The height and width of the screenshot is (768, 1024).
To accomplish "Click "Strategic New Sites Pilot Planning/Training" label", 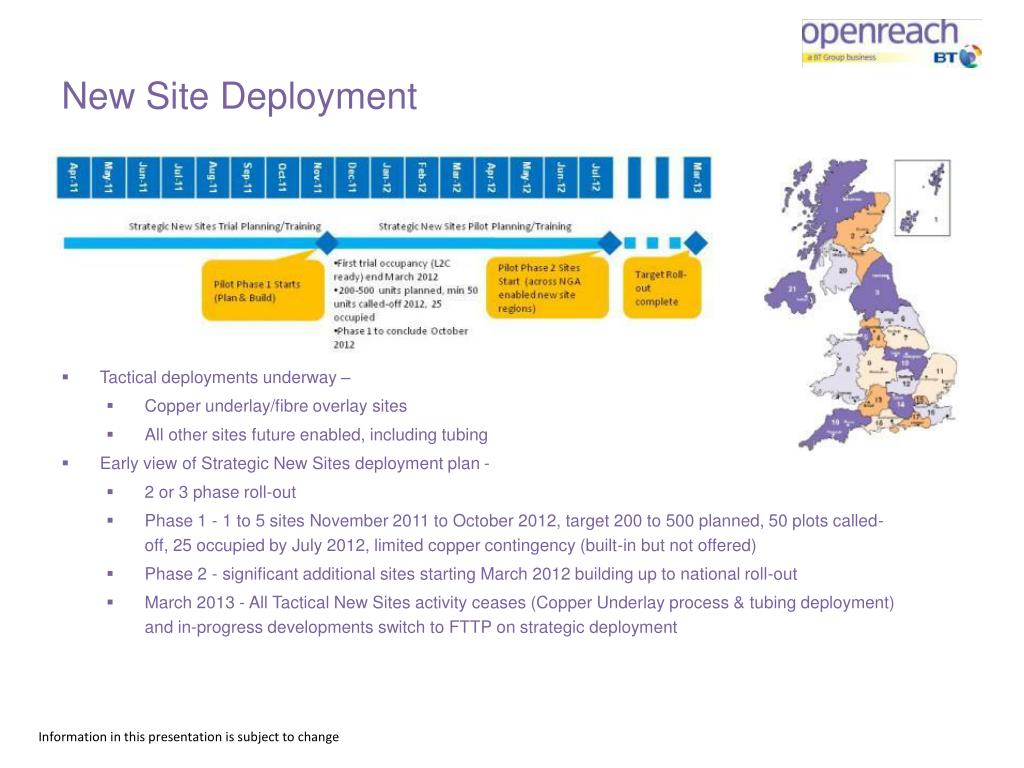I will pos(475,227).
